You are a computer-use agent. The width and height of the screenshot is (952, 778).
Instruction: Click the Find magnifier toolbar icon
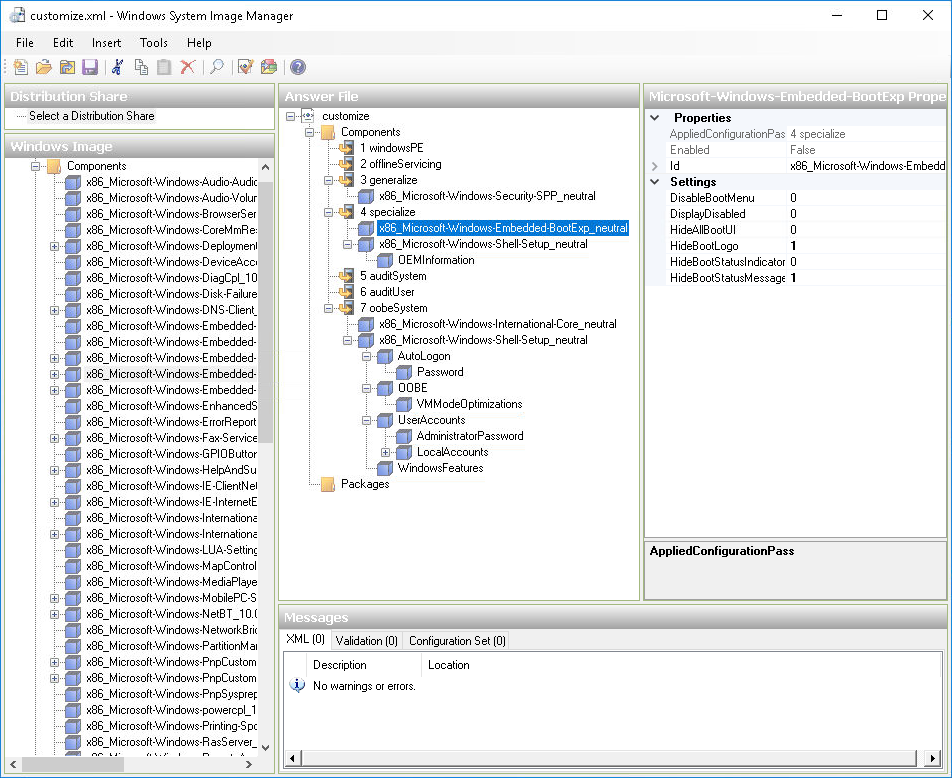coord(217,67)
